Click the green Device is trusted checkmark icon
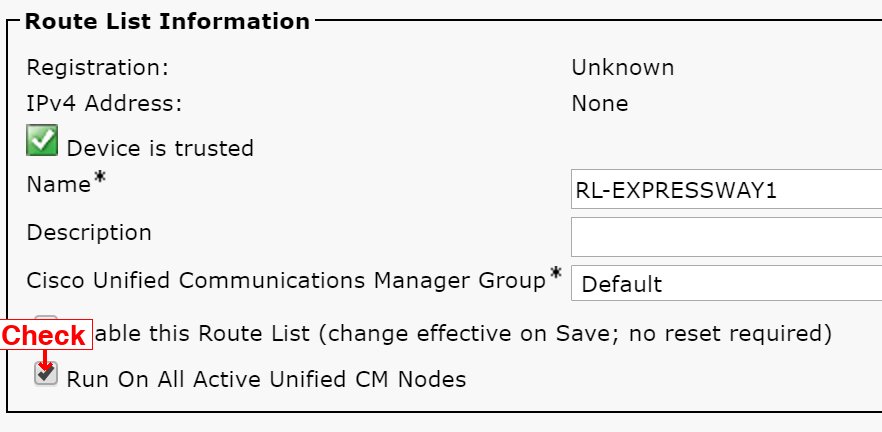882x432 pixels. tap(42, 140)
